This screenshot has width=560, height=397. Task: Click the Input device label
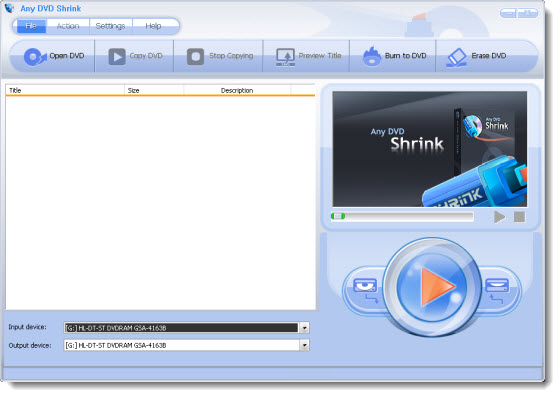tap(28, 327)
